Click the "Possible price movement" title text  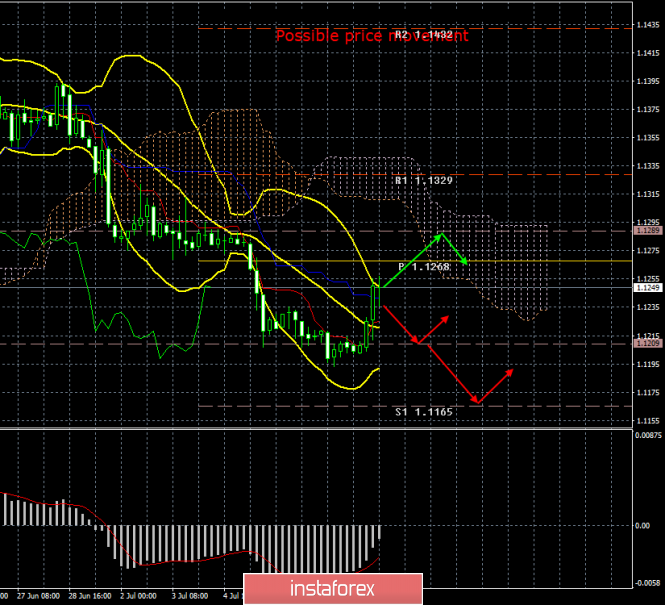pos(372,36)
